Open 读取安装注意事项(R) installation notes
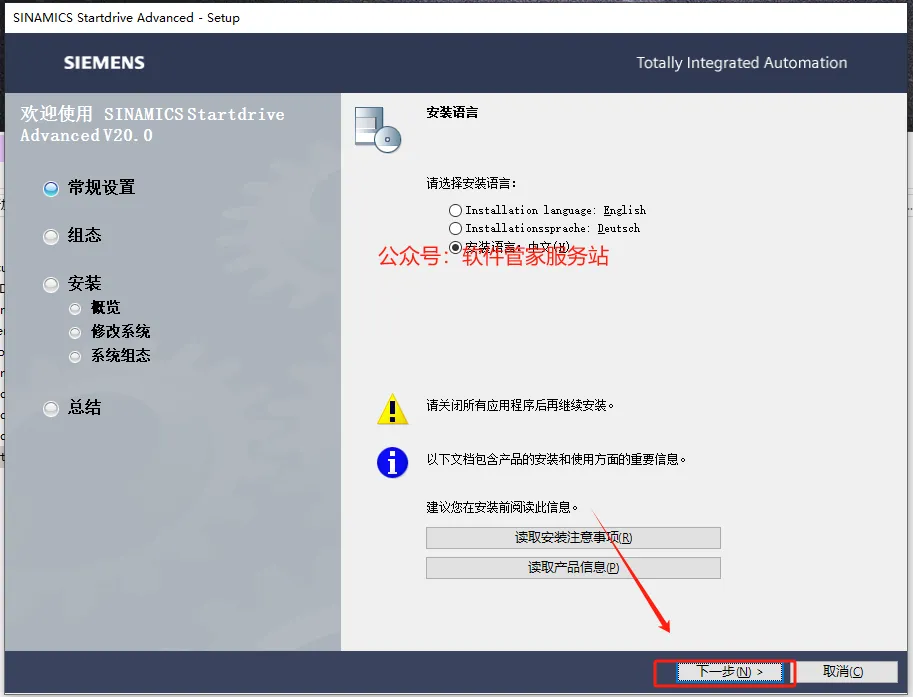Viewport: 913px width, 697px height. tap(573, 537)
